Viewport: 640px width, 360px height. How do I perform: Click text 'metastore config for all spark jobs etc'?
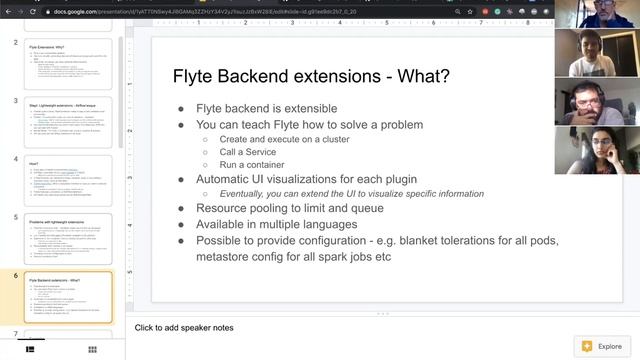[x=293, y=257]
